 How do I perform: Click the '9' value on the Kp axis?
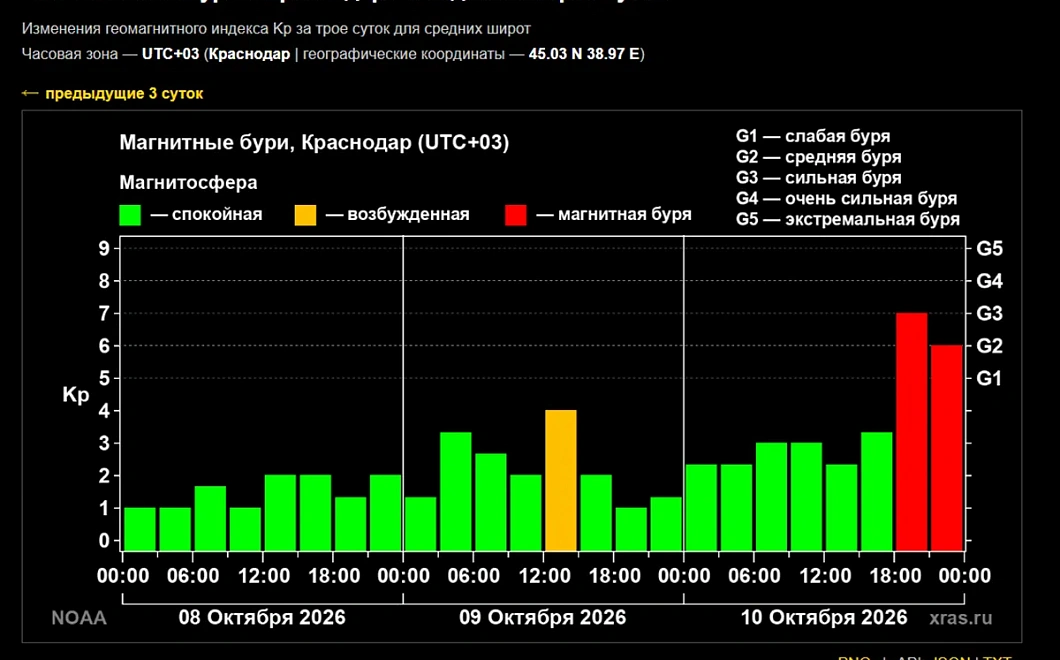[x=104, y=248]
